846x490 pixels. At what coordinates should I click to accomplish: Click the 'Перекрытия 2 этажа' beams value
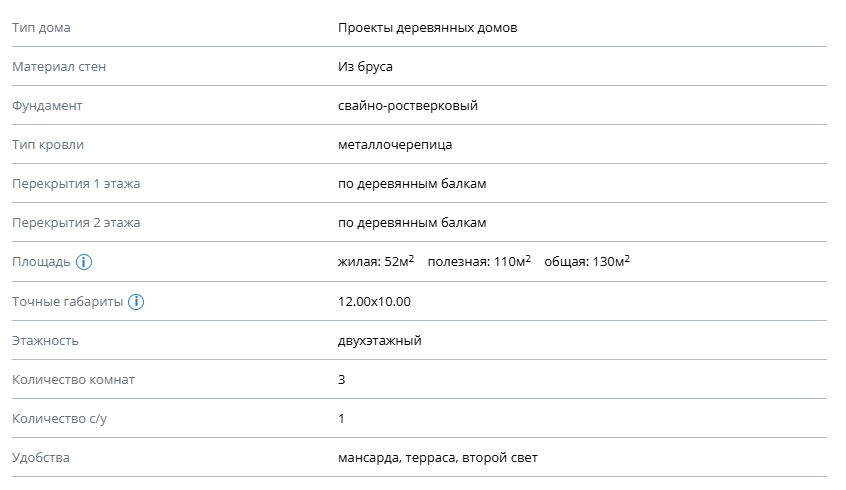[412, 223]
